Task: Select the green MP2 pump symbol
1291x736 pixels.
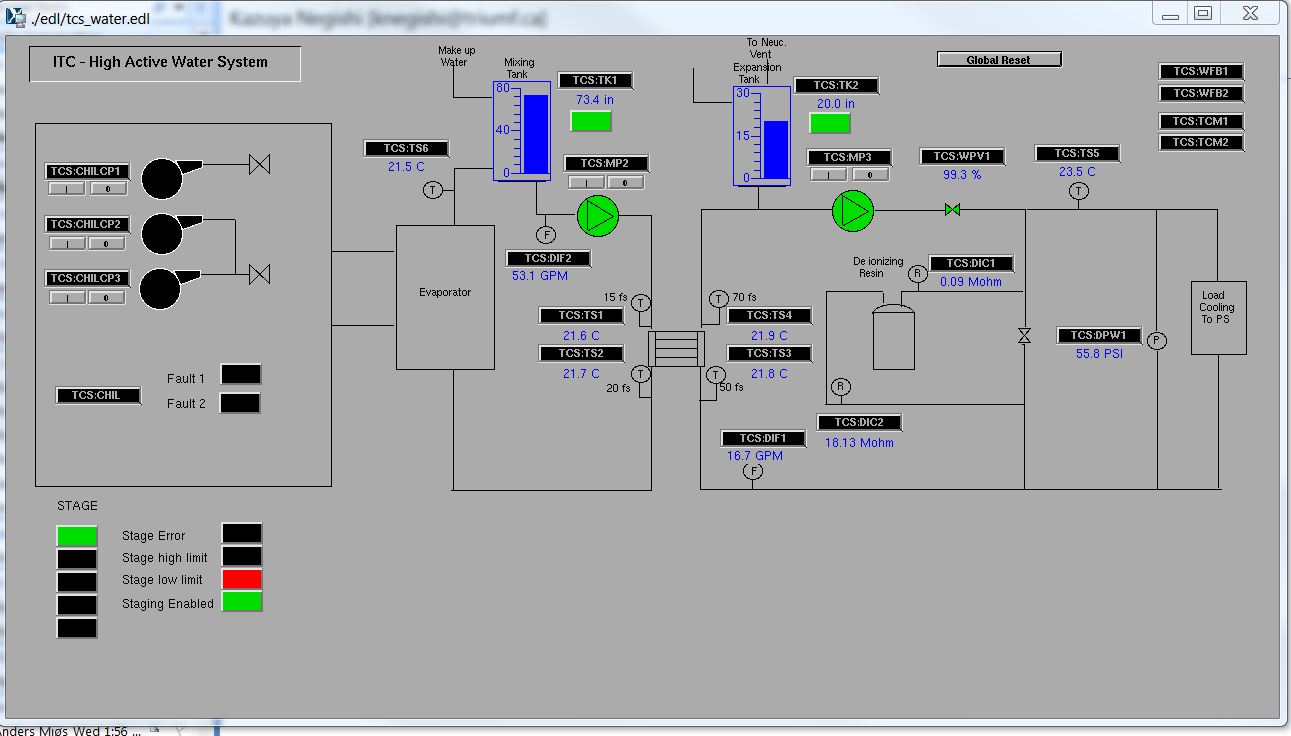Action: coord(598,214)
